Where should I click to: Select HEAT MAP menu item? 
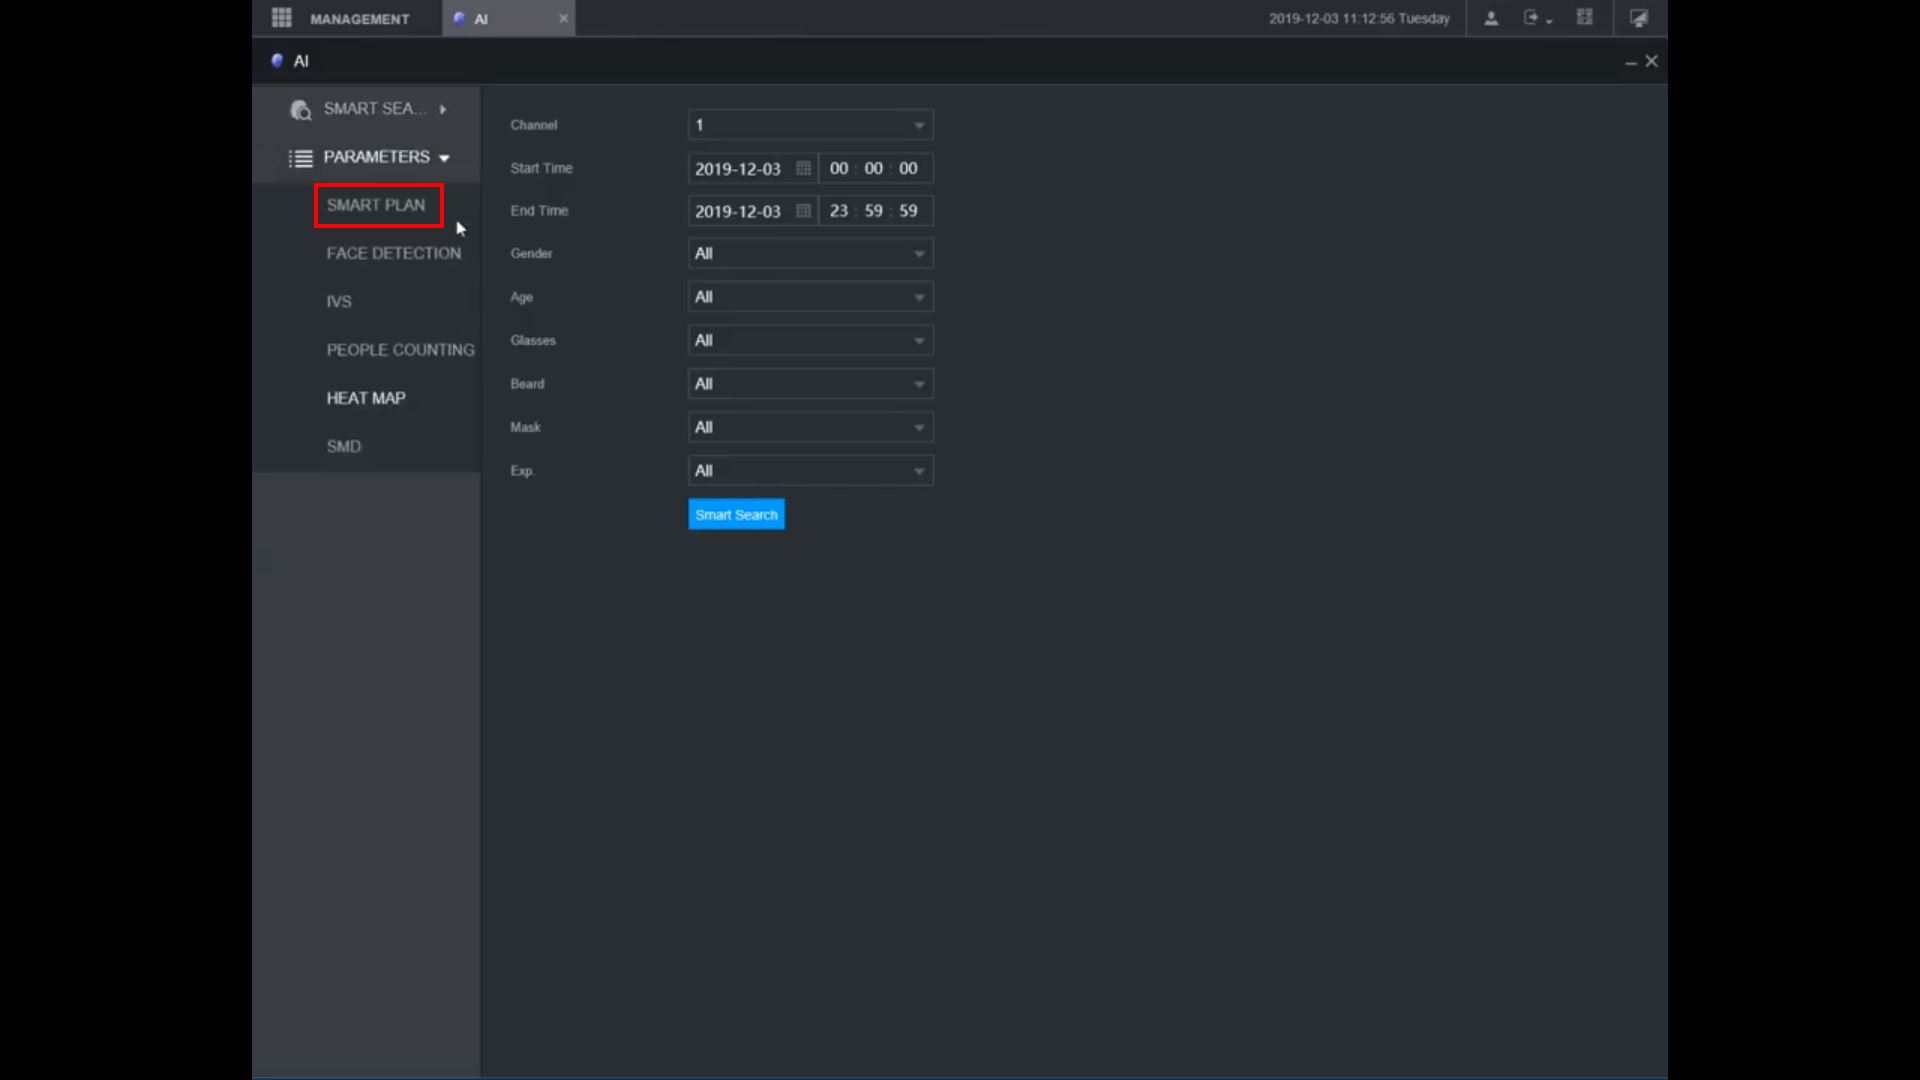[x=366, y=398]
